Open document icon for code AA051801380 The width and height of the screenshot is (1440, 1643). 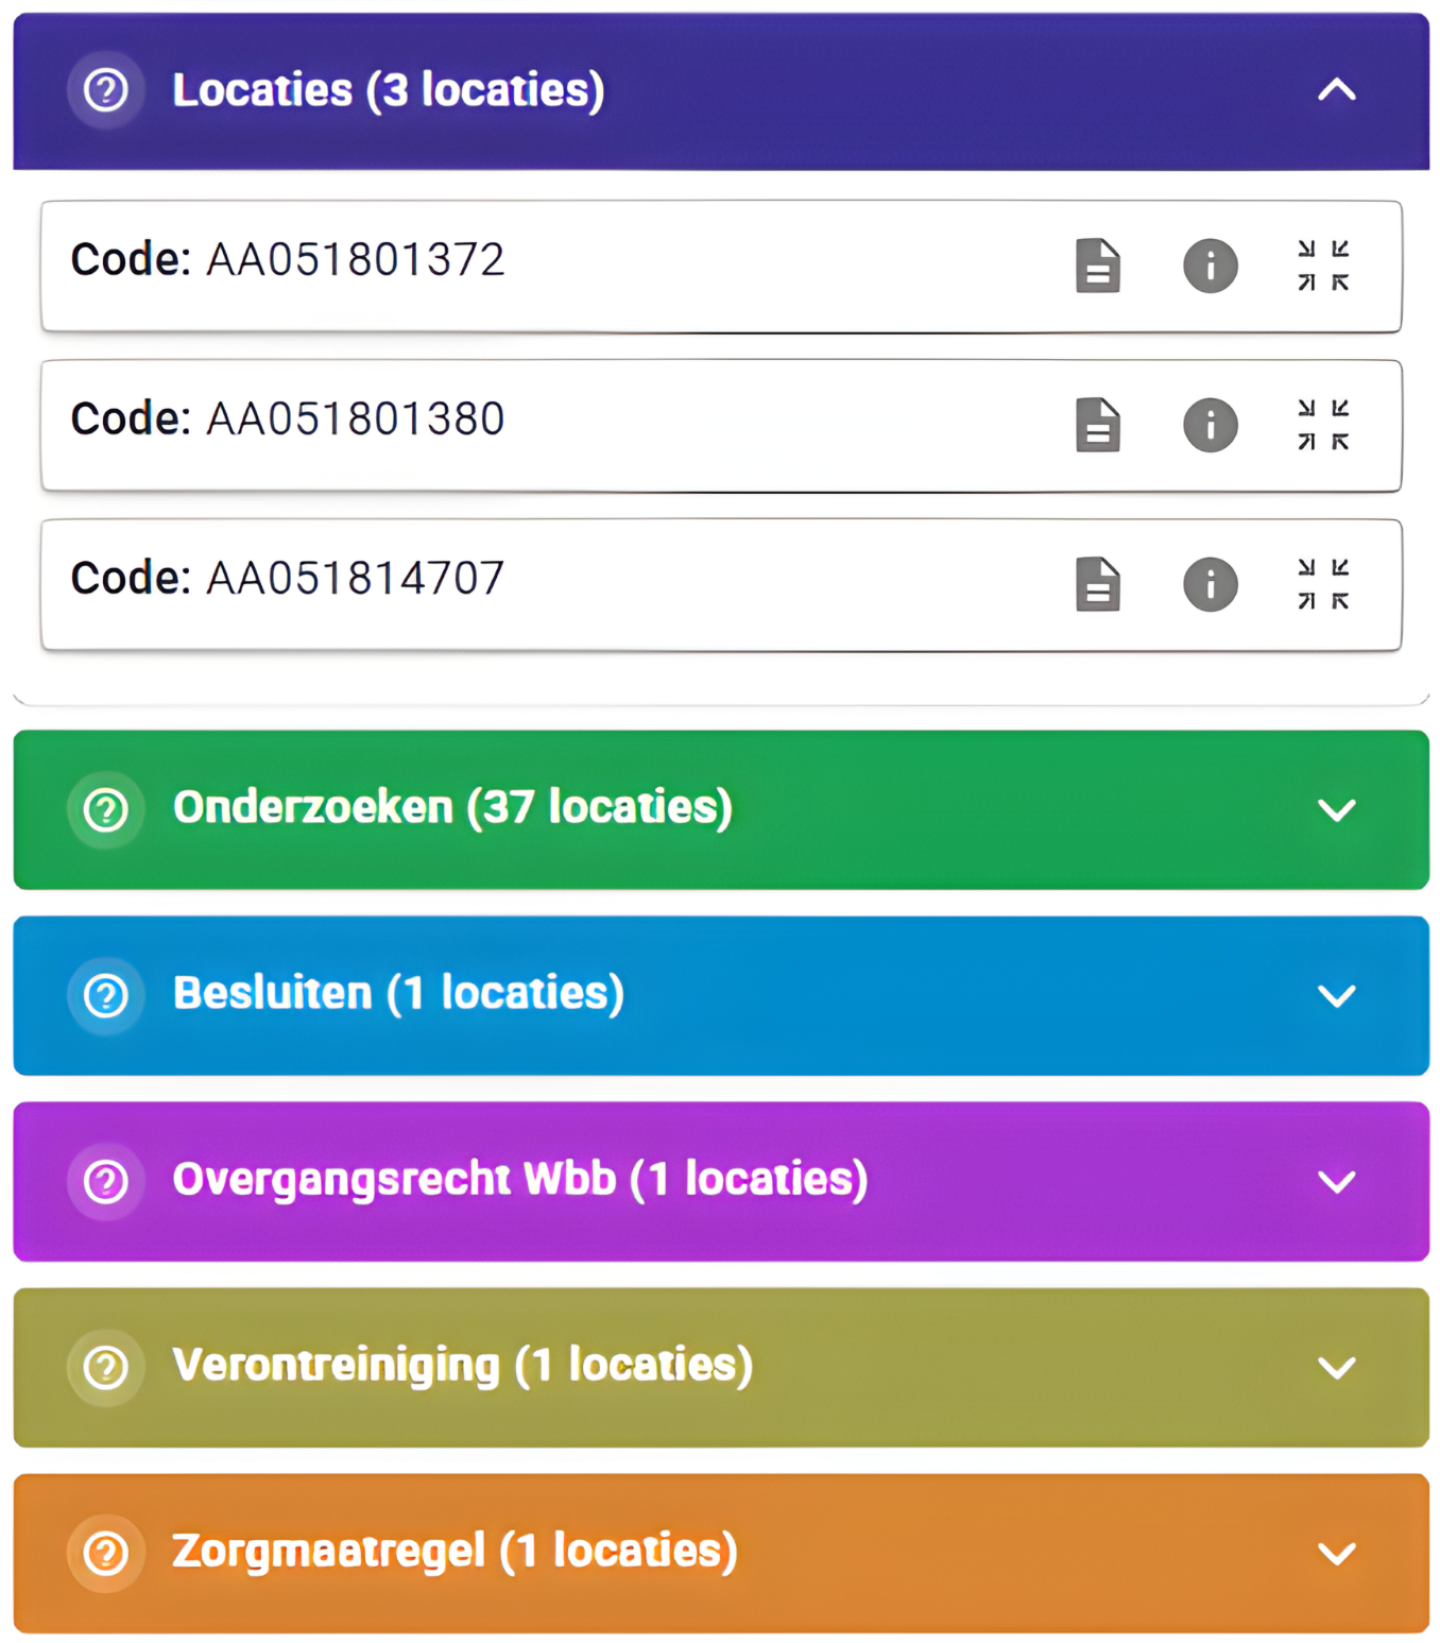[1097, 425]
